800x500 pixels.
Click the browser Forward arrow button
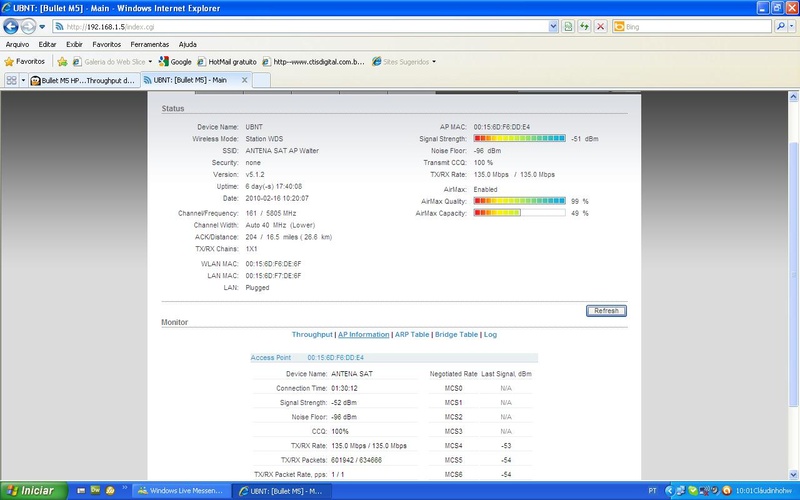click(28, 26)
